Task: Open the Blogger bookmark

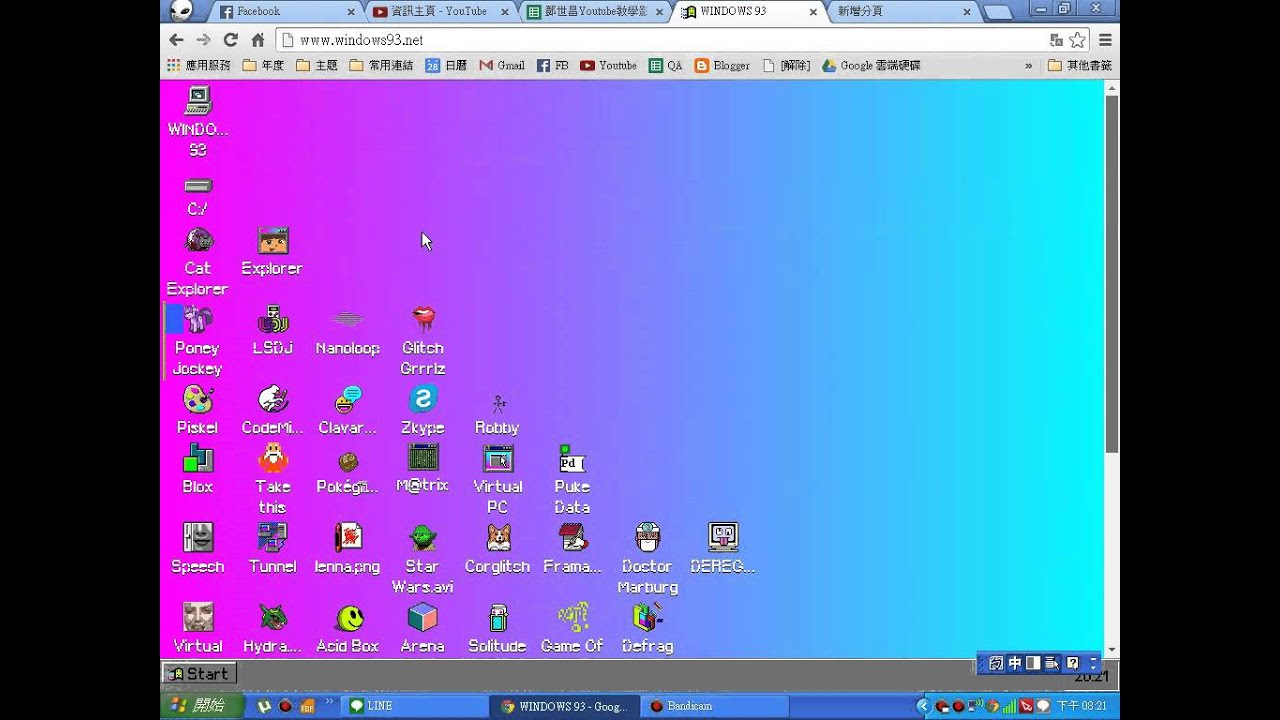Action: [x=722, y=65]
